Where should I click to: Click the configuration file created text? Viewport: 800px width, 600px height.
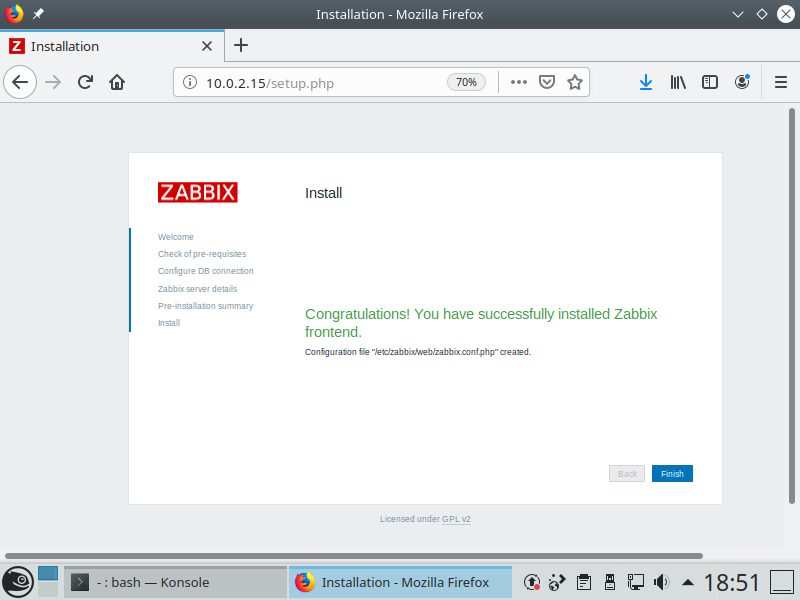[x=418, y=352]
